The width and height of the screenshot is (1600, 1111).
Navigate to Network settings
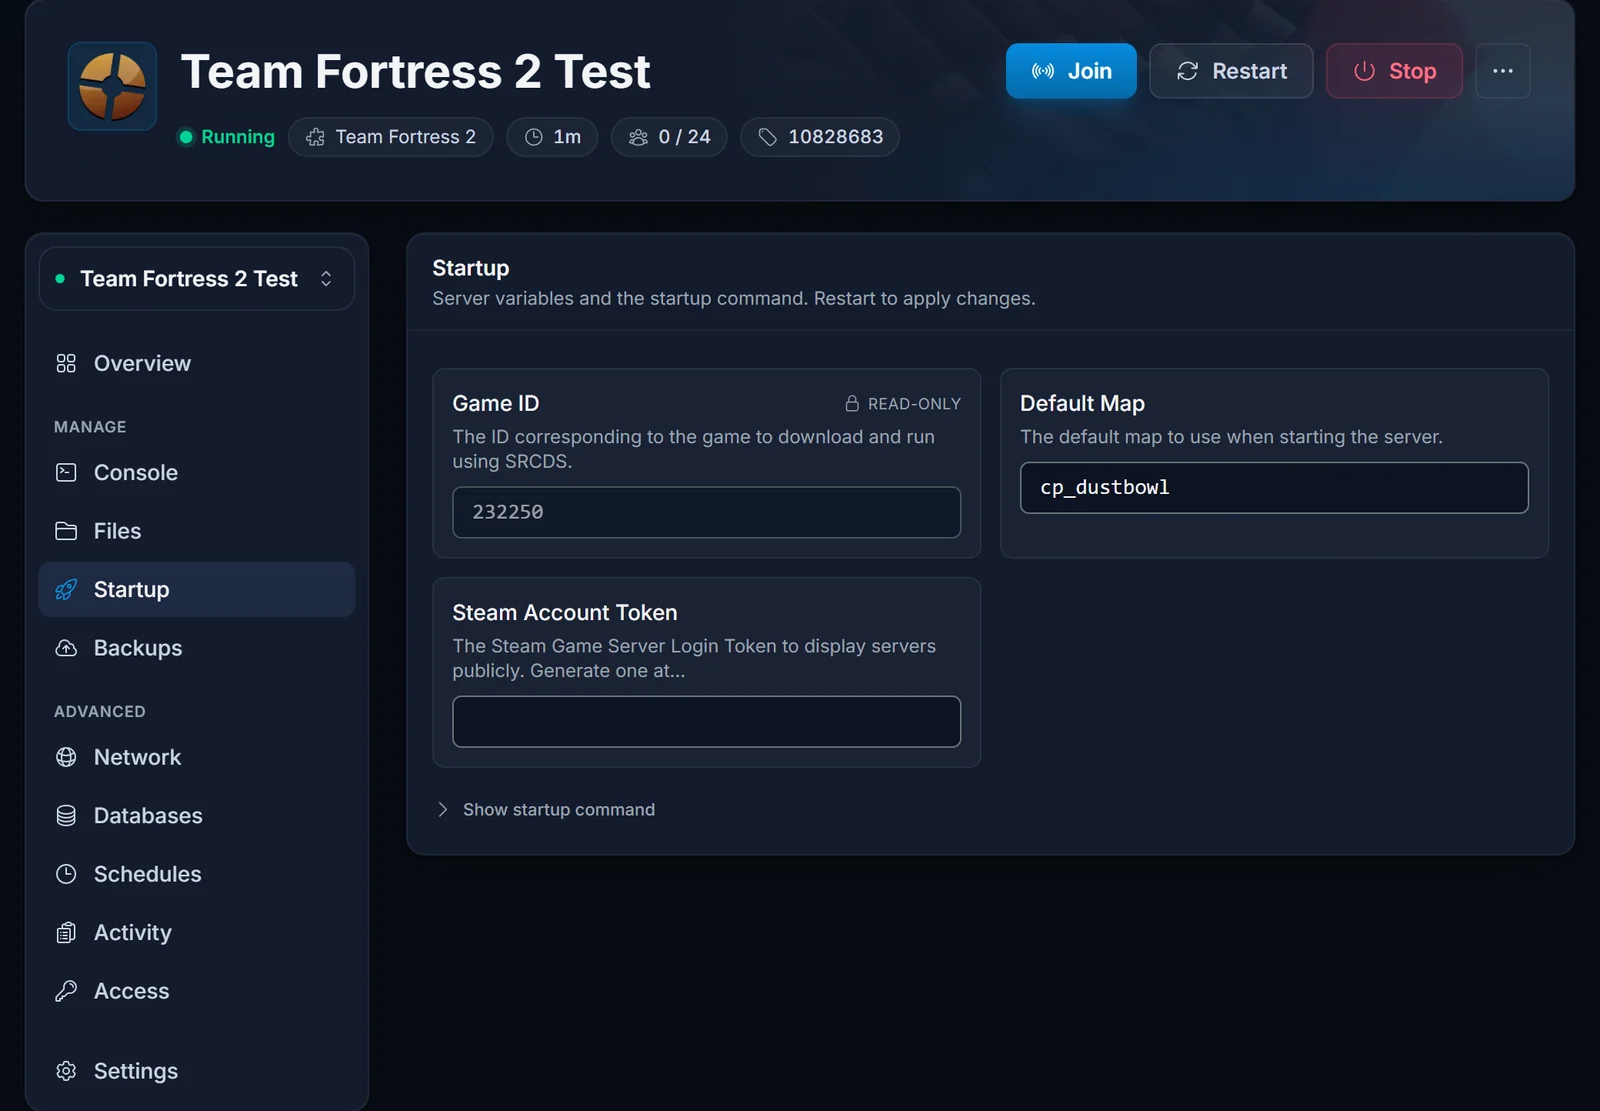[197, 757]
